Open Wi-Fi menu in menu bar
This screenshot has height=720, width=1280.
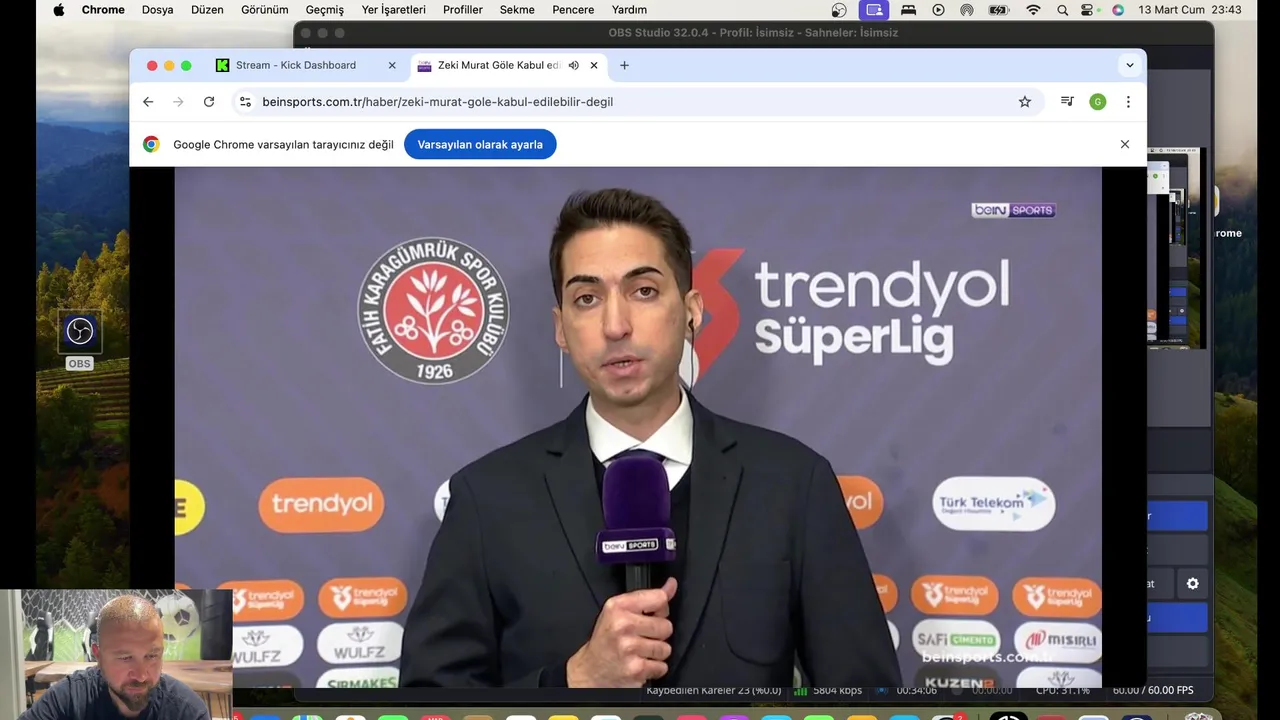tap(1033, 10)
